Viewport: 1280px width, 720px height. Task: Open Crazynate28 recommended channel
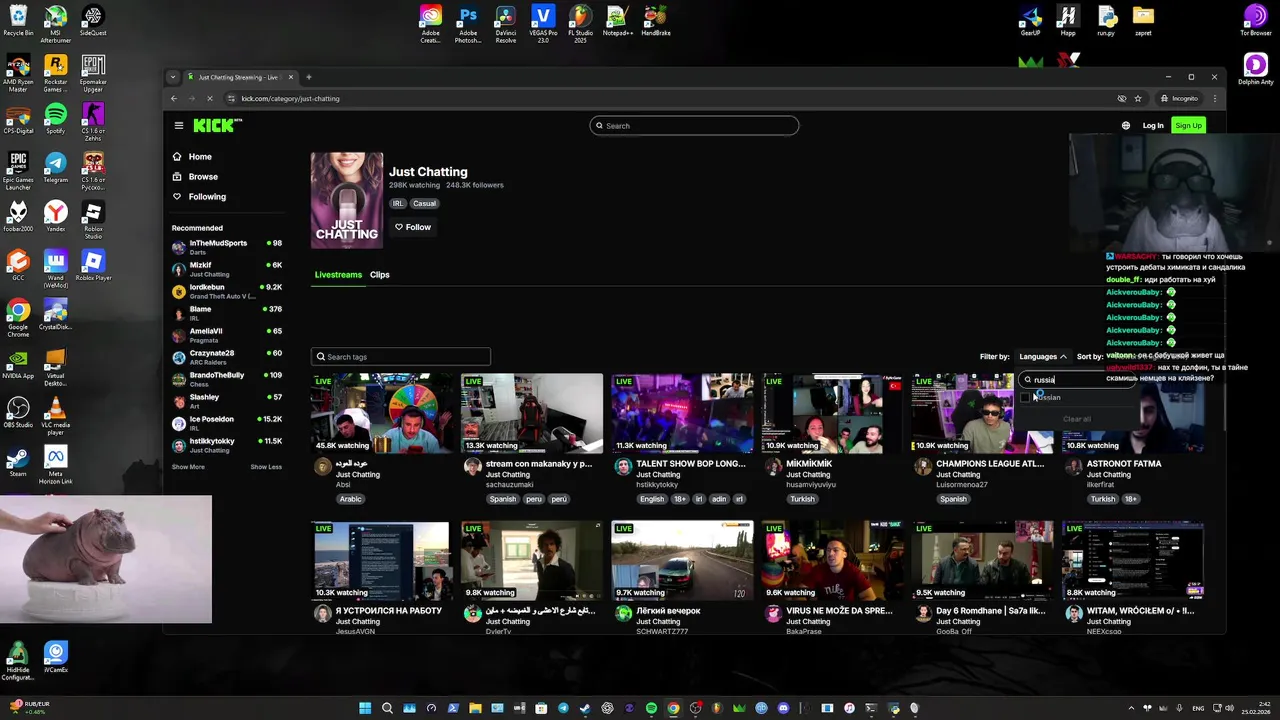(x=227, y=356)
